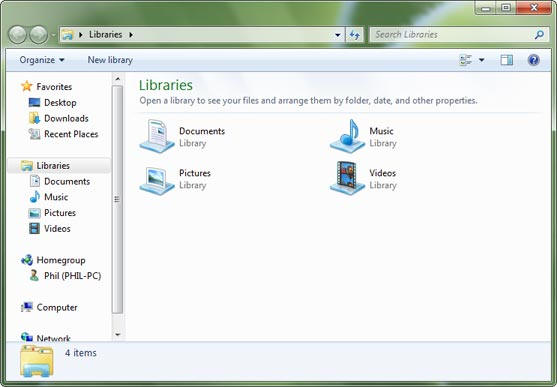Screen dimensions: 557x387
Task: Expand the view options dropdown arrow
Action: [x=482, y=60]
